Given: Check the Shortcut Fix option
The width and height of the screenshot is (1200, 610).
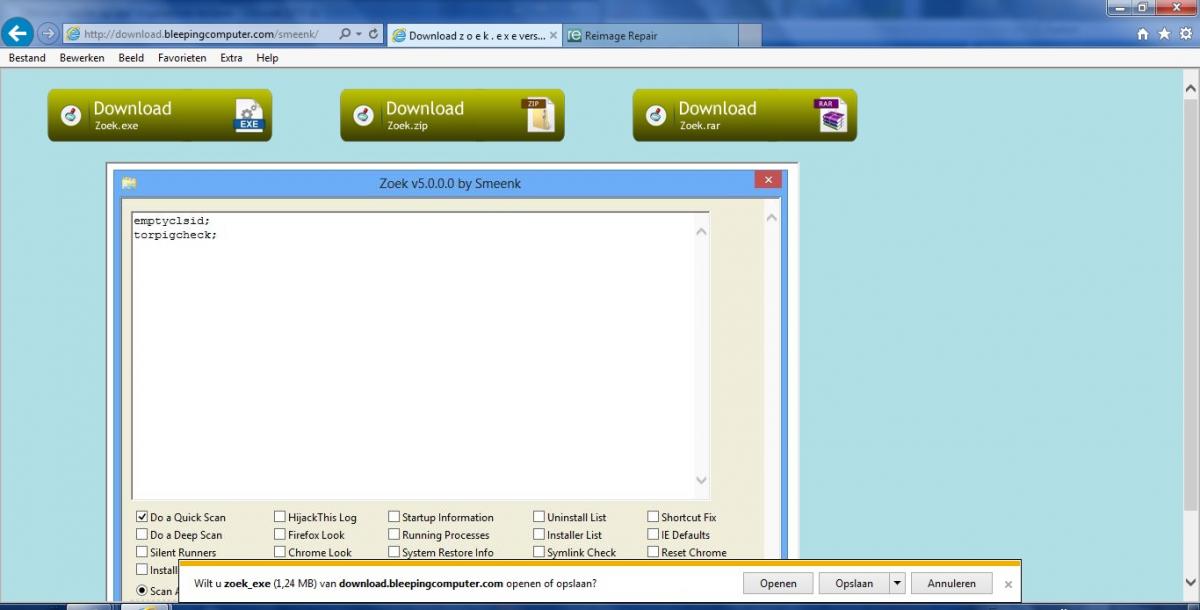Looking at the screenshot, I should pos(653,517).
